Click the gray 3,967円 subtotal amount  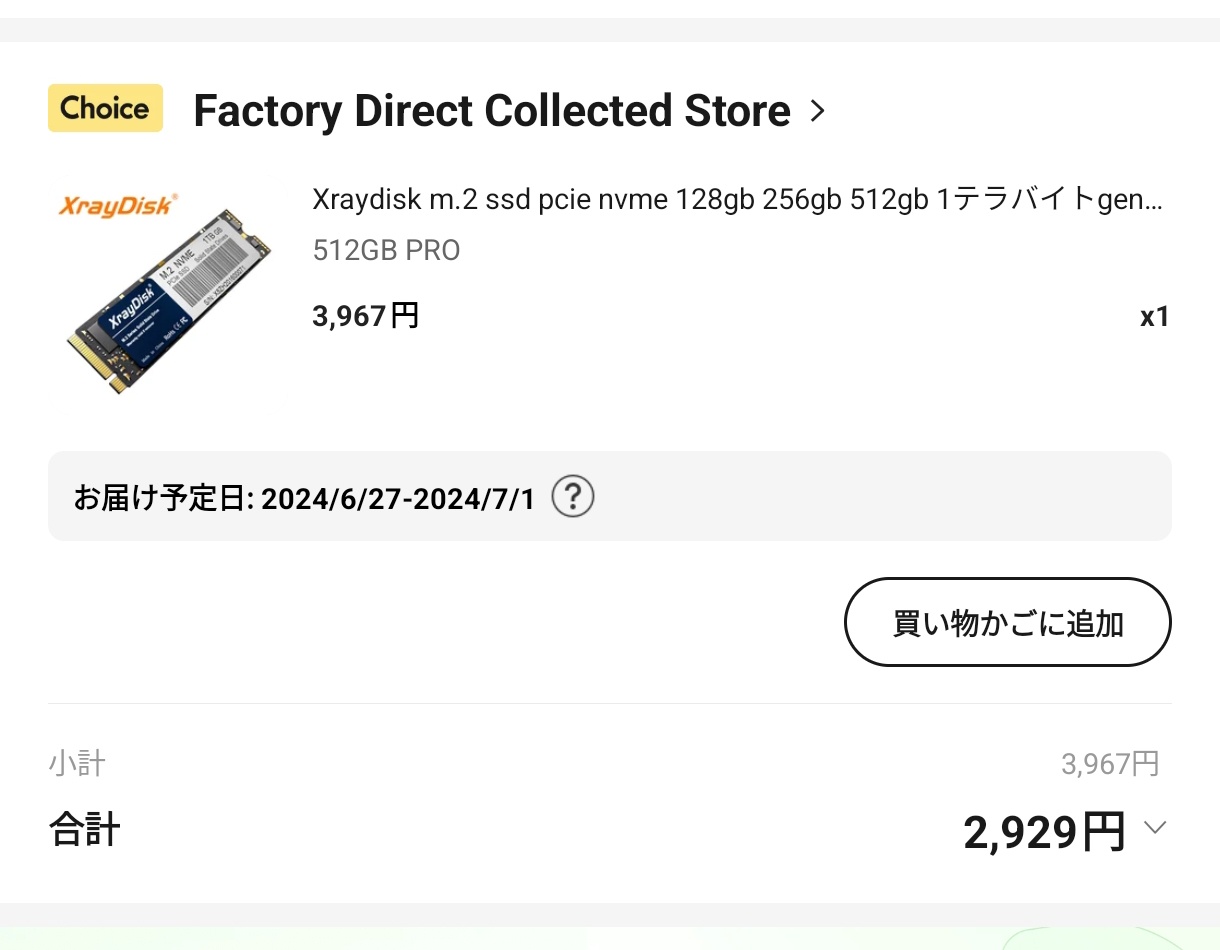(x=1109, y=764)
